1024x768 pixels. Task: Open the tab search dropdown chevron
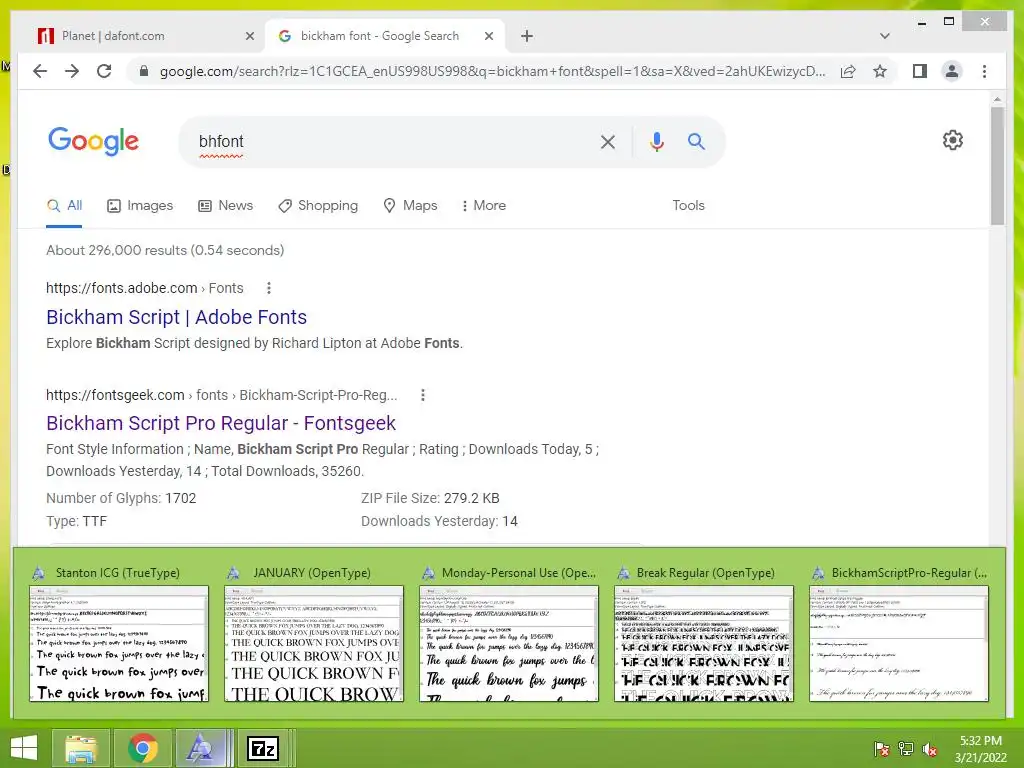(884, 36)
